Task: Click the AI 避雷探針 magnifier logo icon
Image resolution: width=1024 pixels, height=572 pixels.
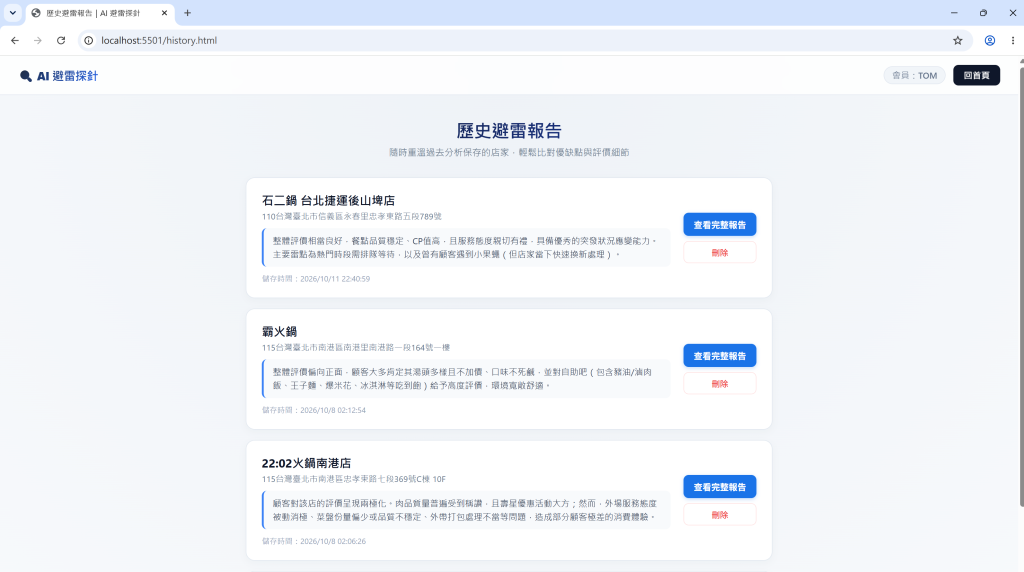Action: (25, 76)
